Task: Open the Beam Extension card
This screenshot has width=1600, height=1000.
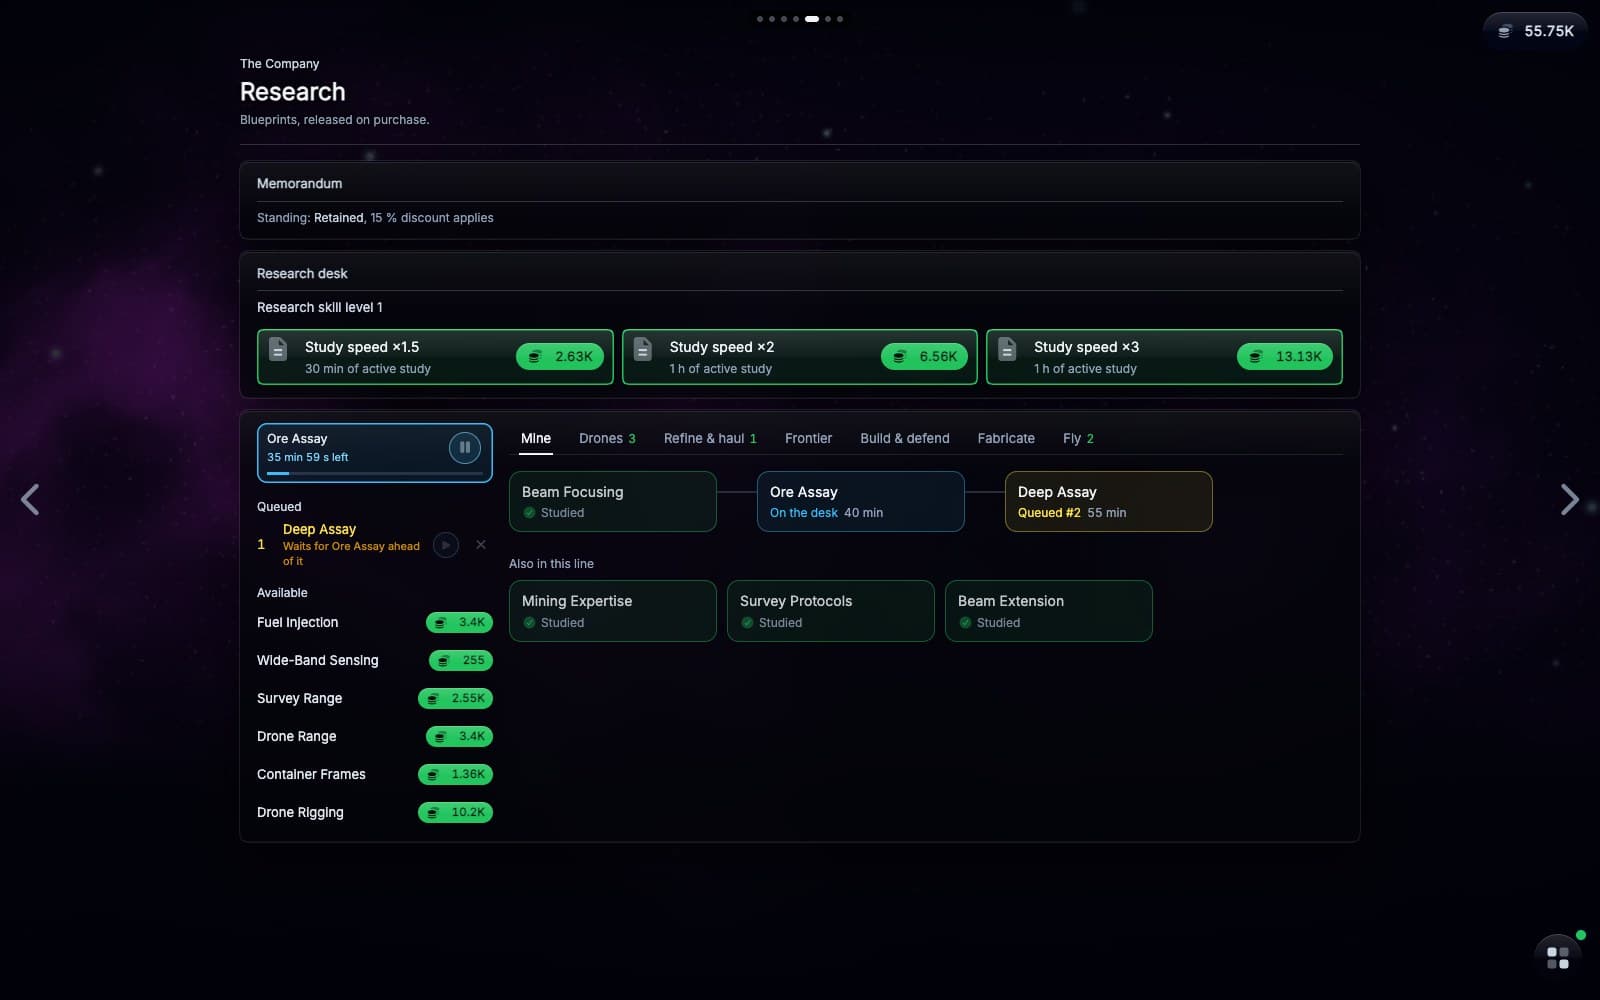Action: (x=1049, y=611)
